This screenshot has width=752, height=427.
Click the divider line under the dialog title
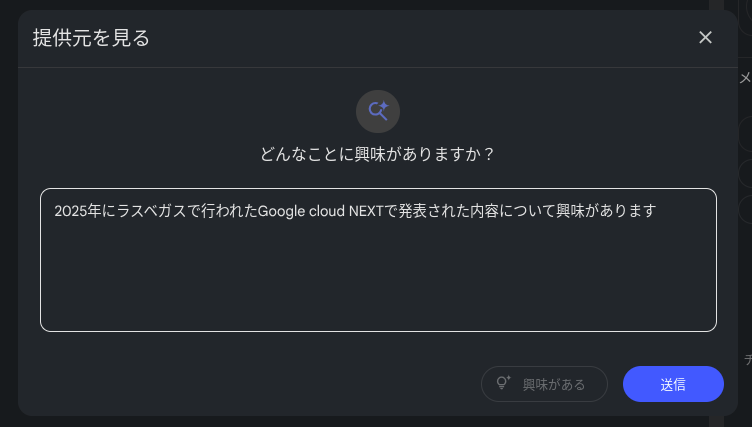tap(378, 68)
